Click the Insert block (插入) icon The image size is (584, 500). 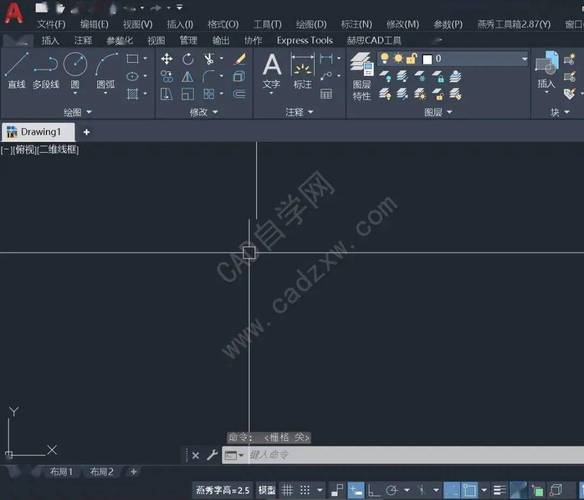click(x=546, y=70)
